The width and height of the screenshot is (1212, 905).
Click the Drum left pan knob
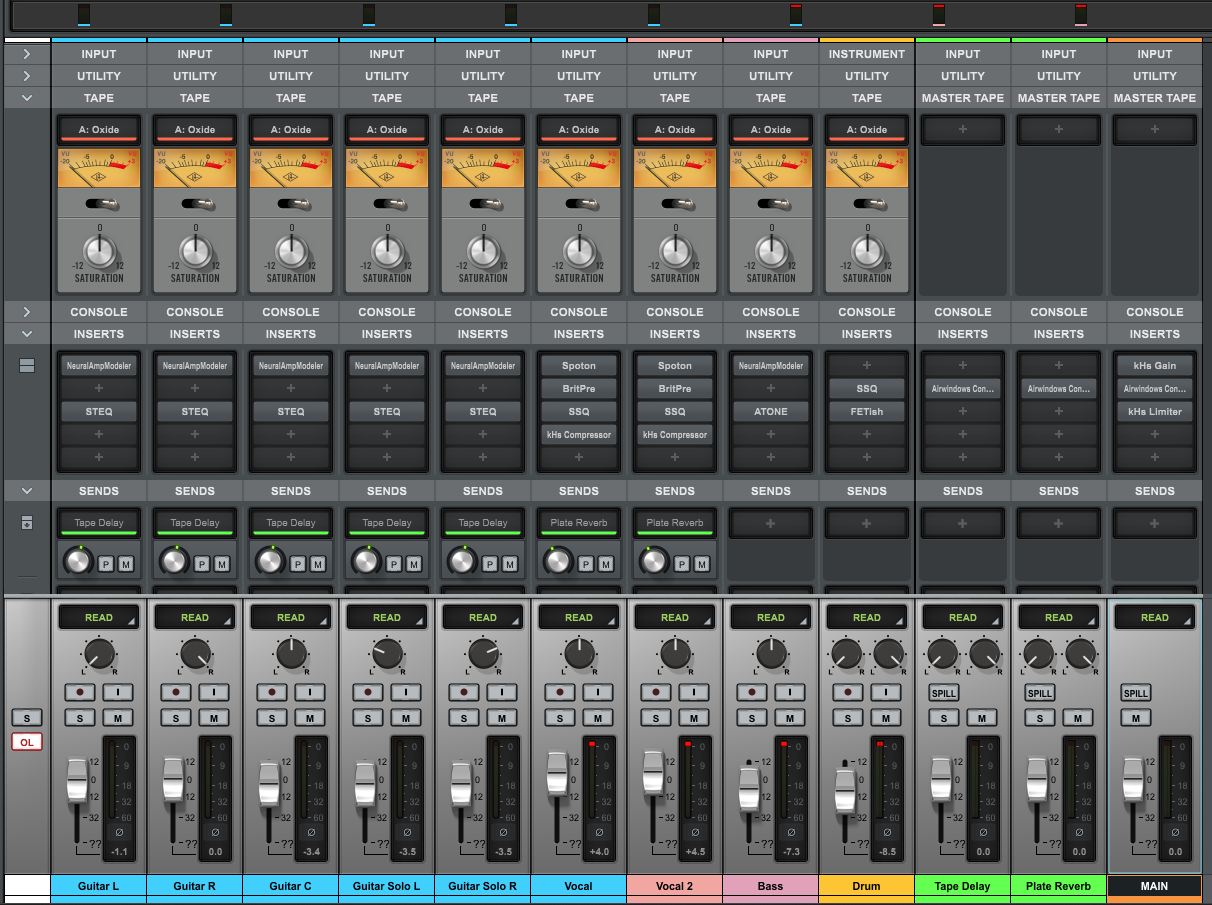coord(846,655)
